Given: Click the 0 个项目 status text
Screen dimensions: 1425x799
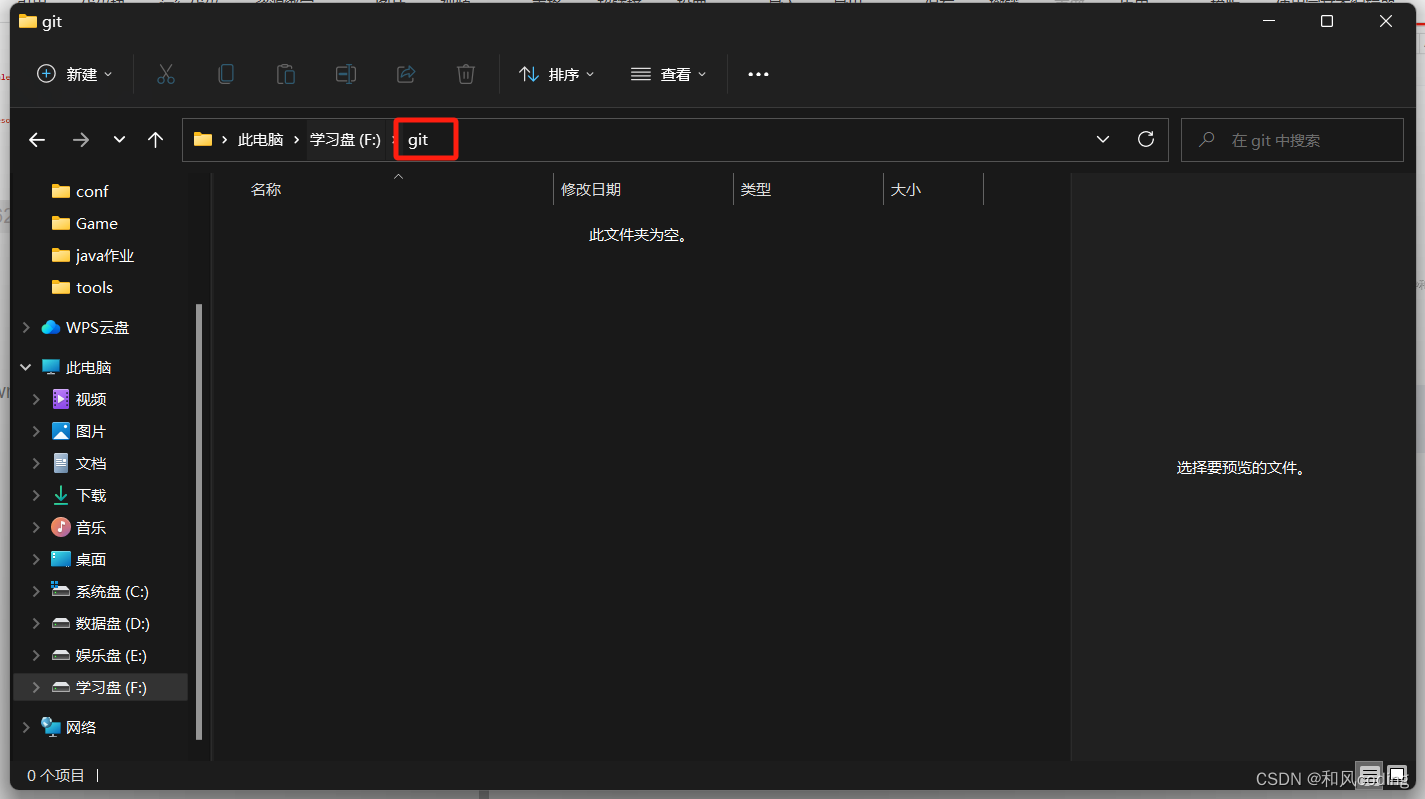Looking at the screenshot, I should (x=56, y=775).
